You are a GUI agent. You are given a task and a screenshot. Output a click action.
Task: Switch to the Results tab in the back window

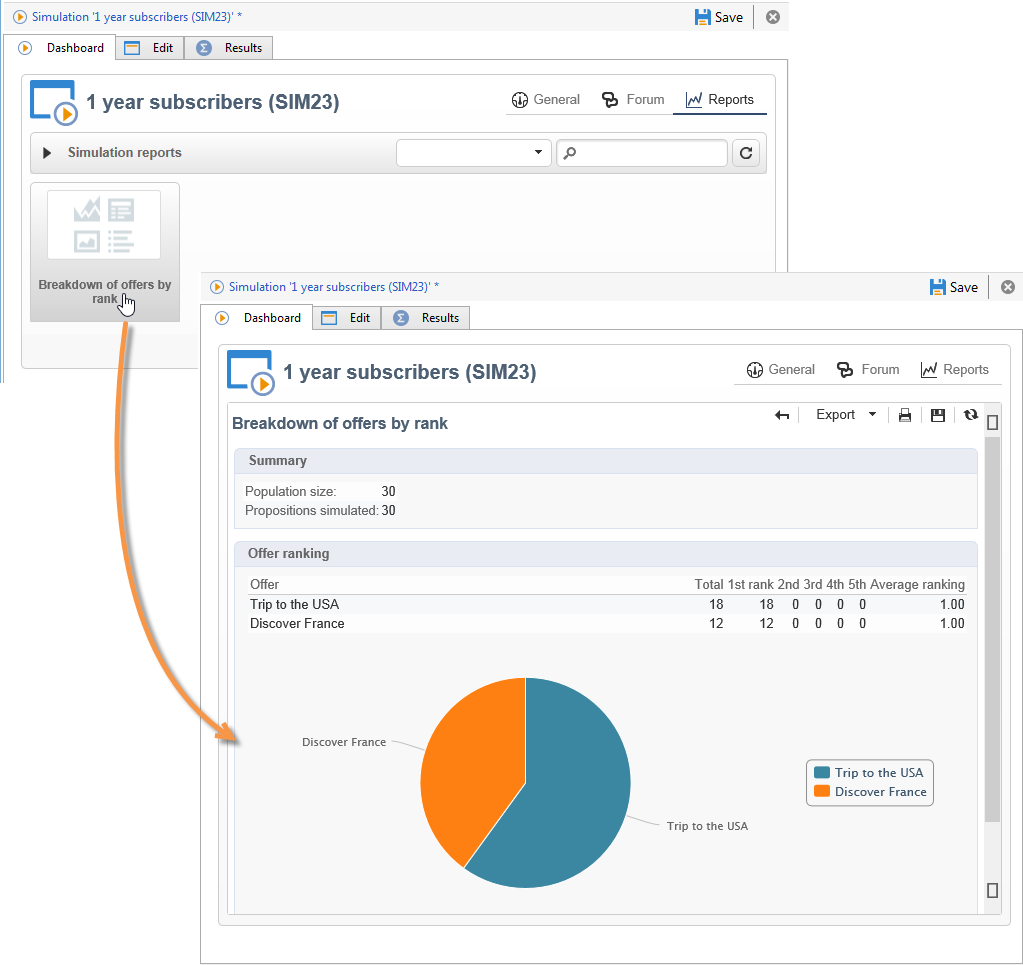tap(229, 48)
